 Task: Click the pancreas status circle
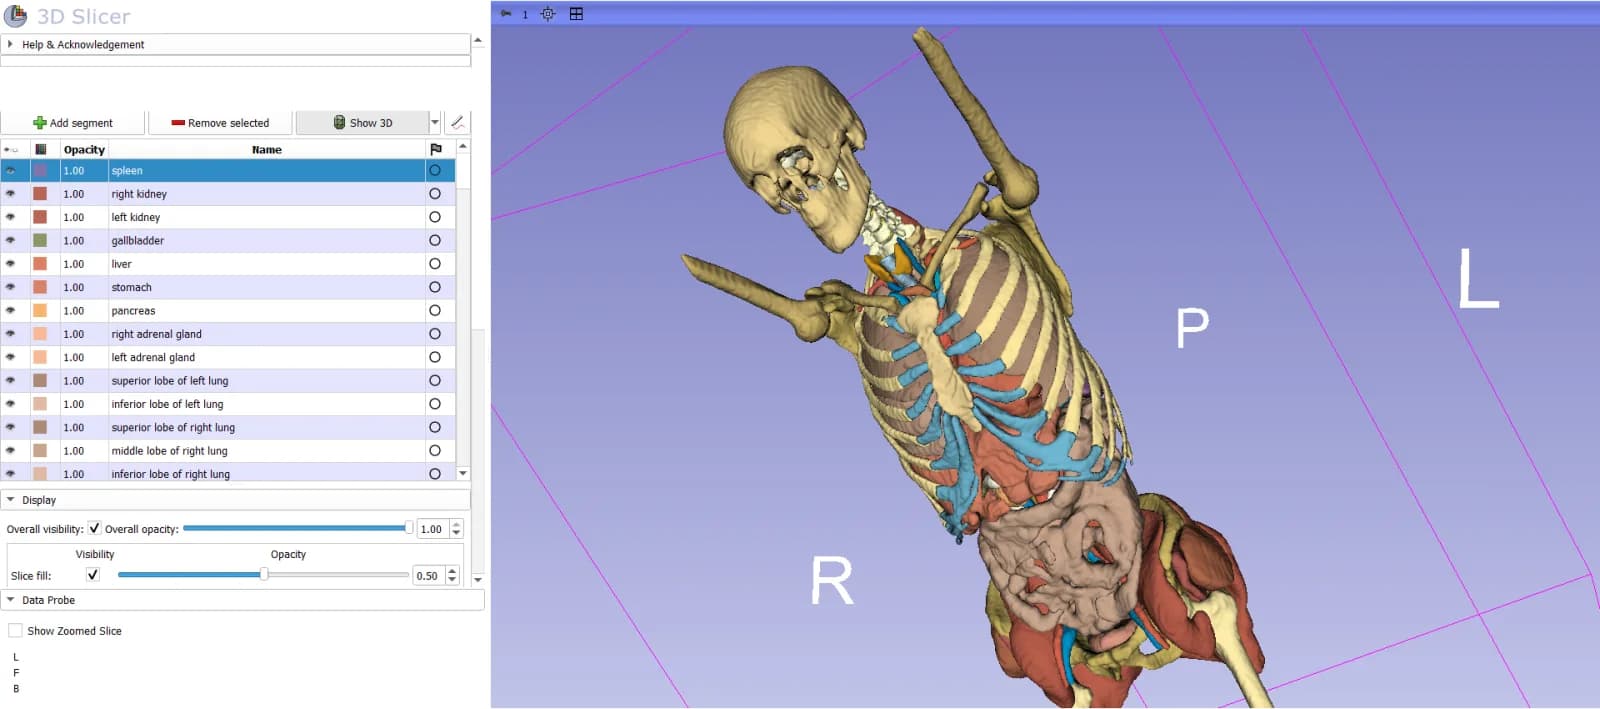click(435, 311)
